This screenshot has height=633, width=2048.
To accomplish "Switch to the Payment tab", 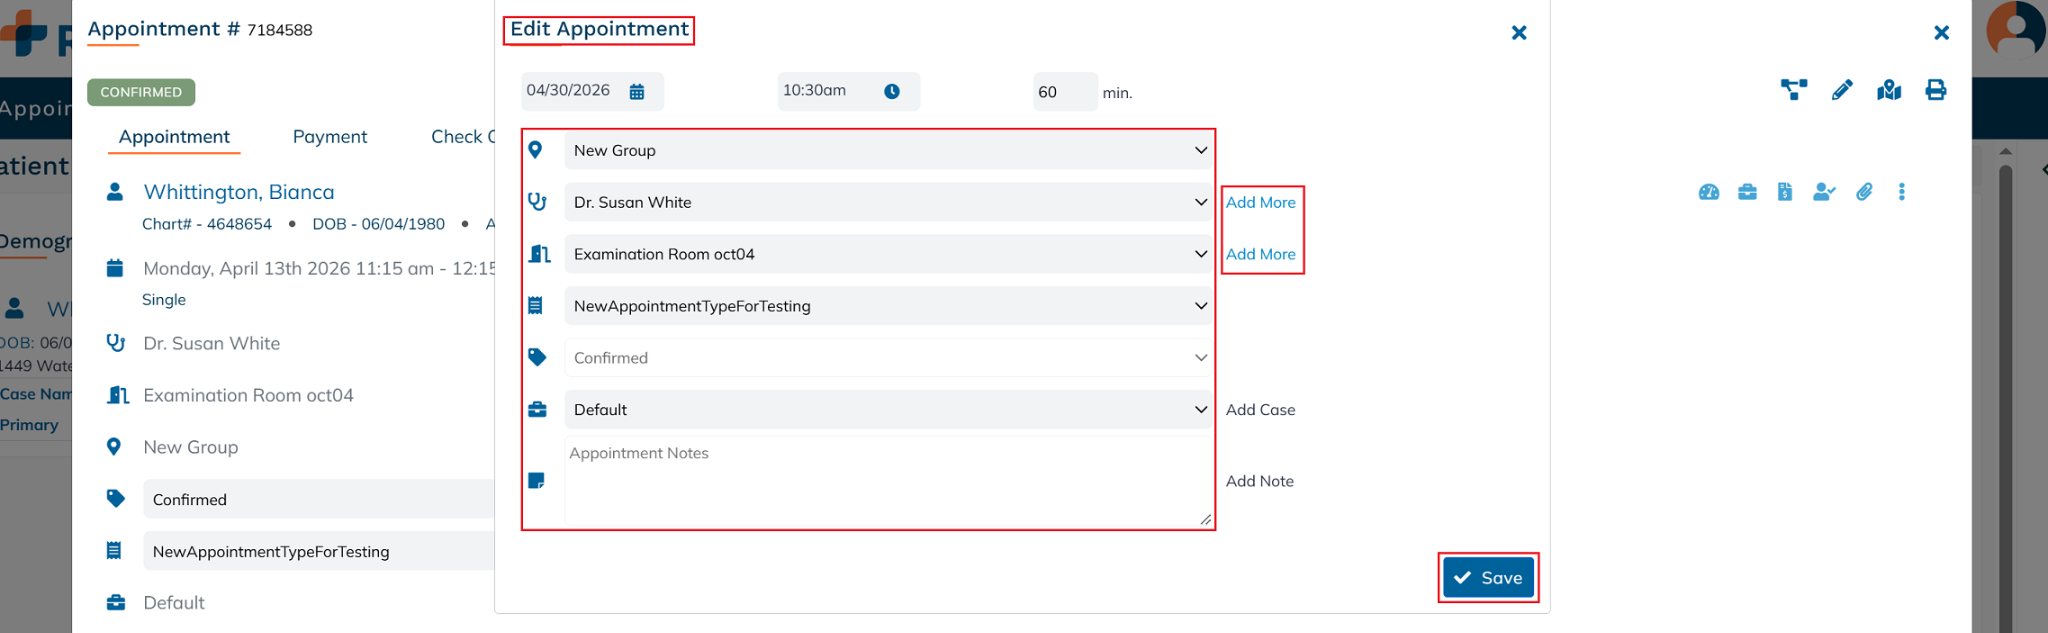I will (x=330, y=137).
